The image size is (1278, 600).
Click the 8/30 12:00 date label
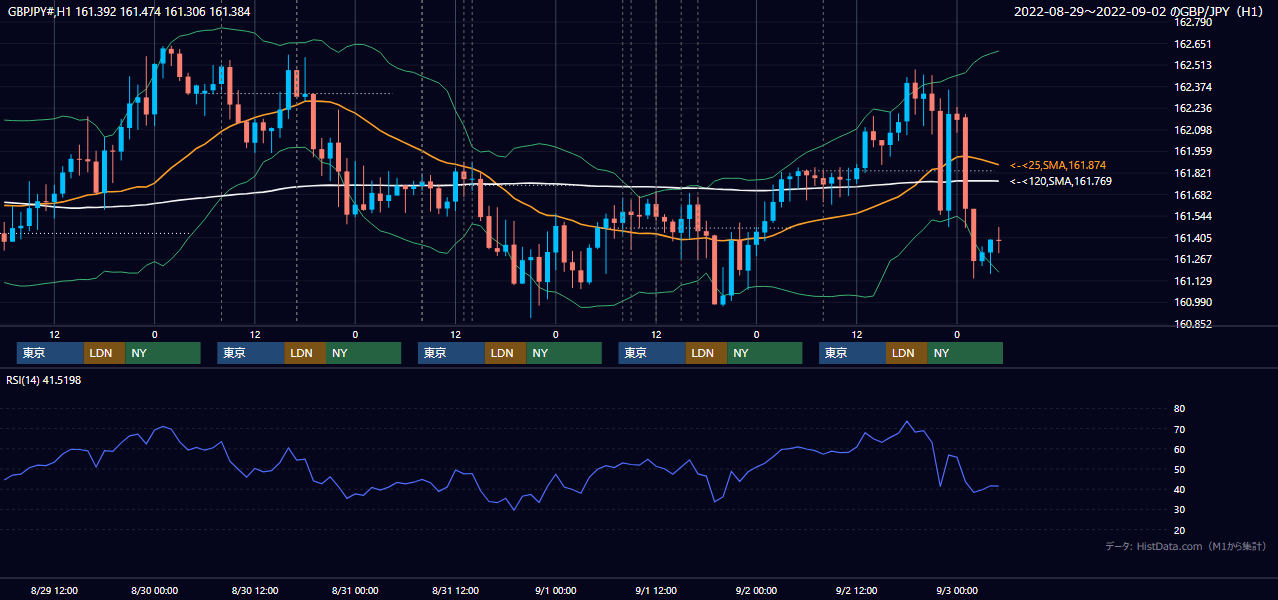click(x=255, y=590)
